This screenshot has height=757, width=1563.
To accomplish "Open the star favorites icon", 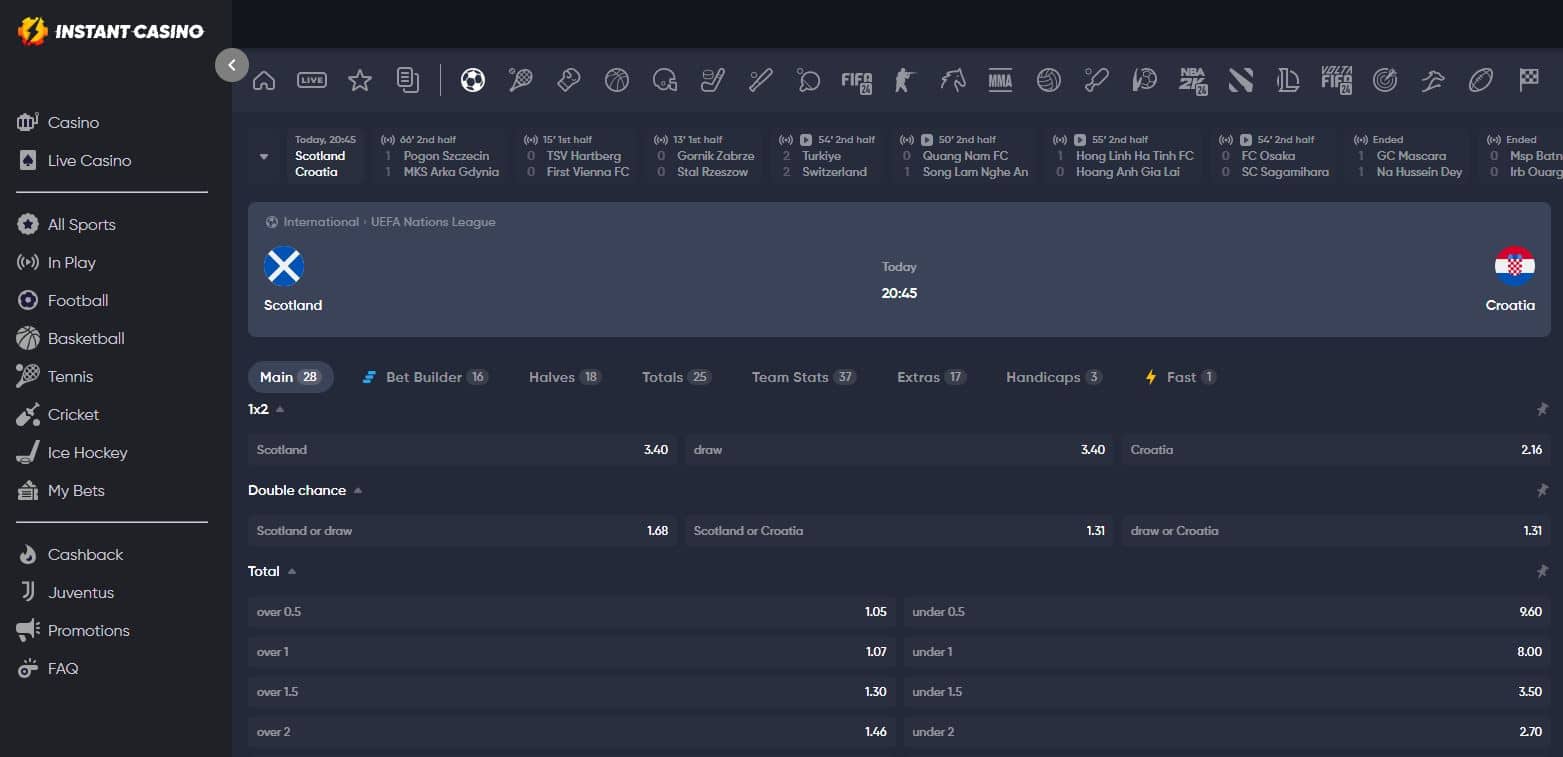I will (x=360, y=80).
